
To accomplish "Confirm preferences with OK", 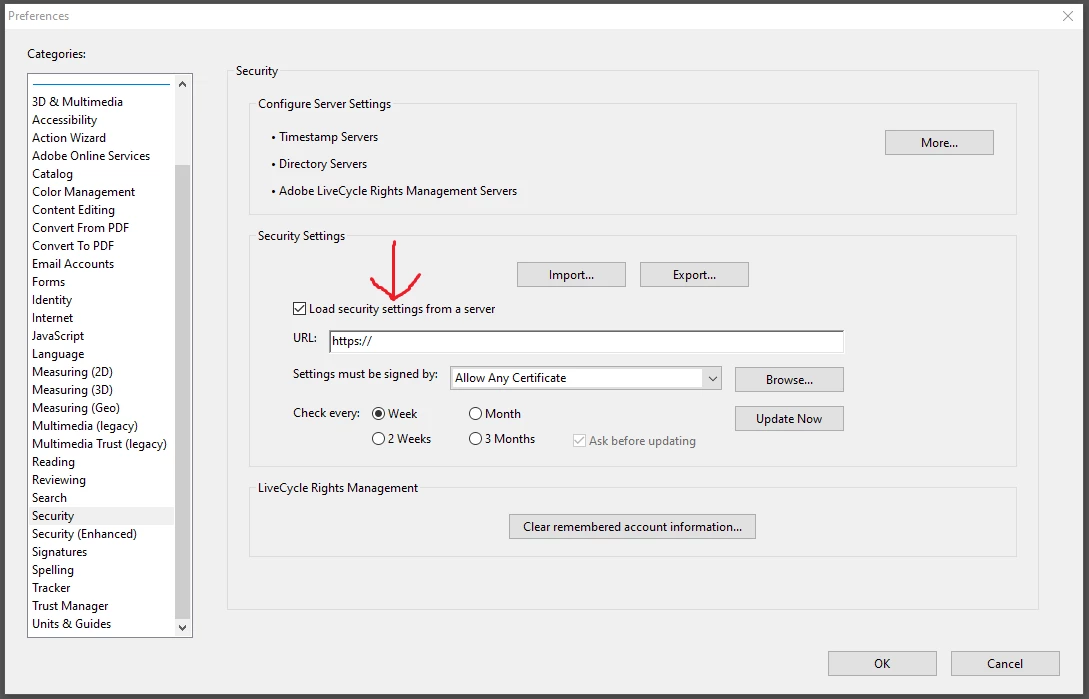I will pos(882,664).
